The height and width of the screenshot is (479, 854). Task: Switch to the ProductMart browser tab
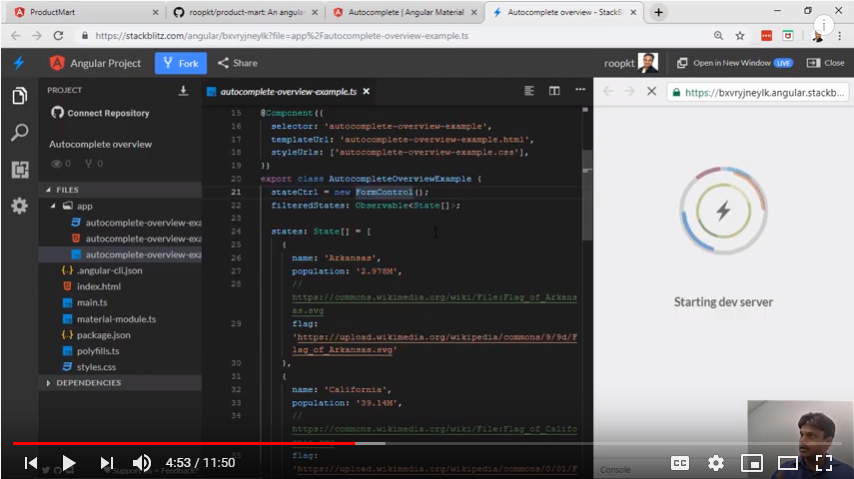click(x=80, y=12)
